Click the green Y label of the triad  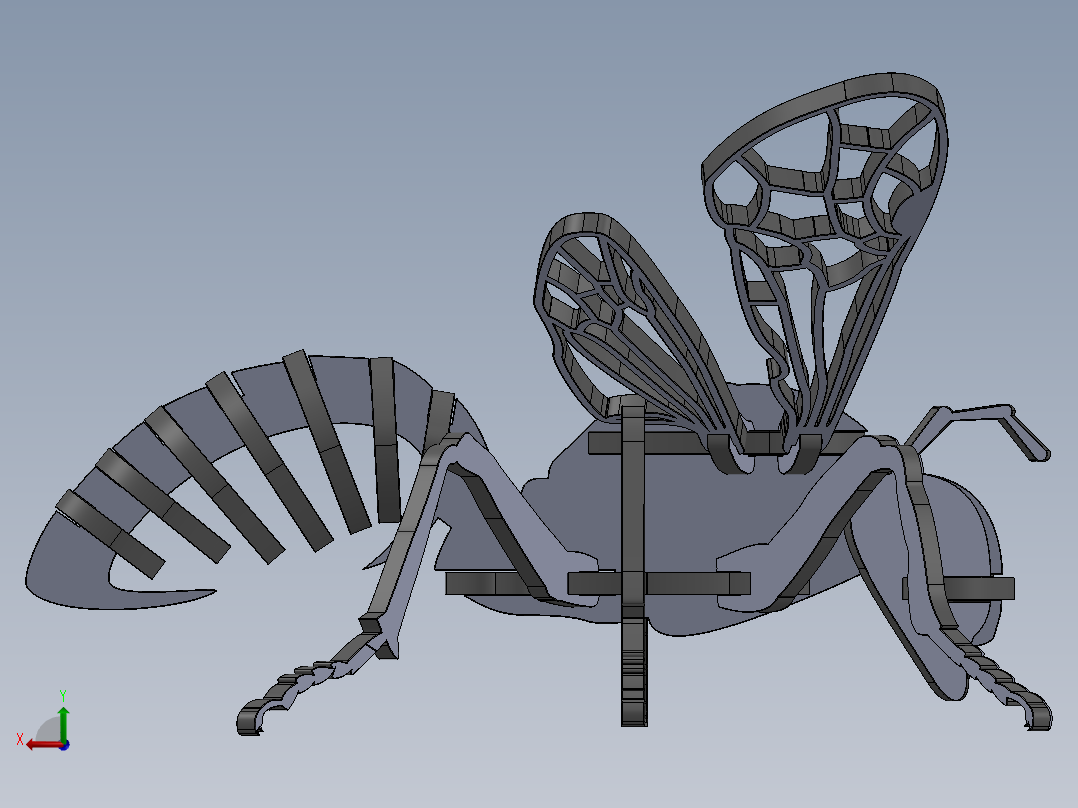62,694
